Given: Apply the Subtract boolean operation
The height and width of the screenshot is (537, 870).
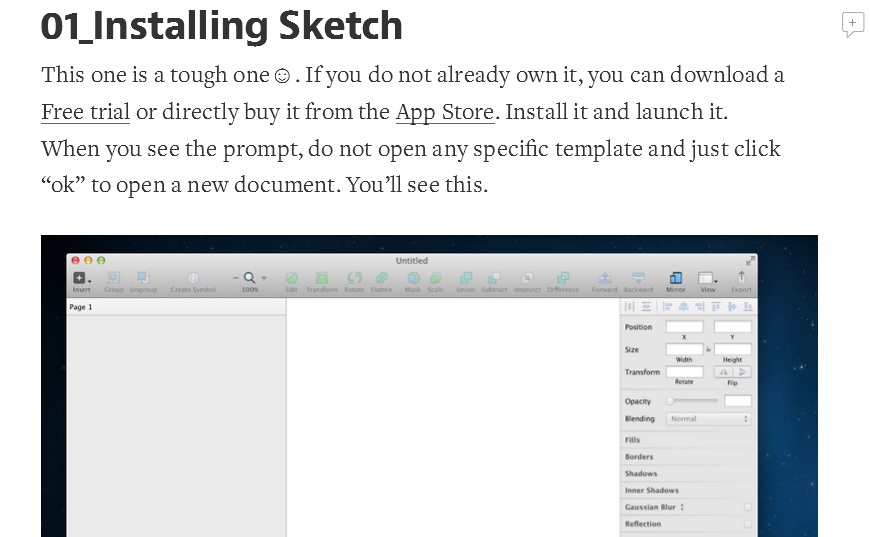Looking at the screenshot, I should 494,278.
